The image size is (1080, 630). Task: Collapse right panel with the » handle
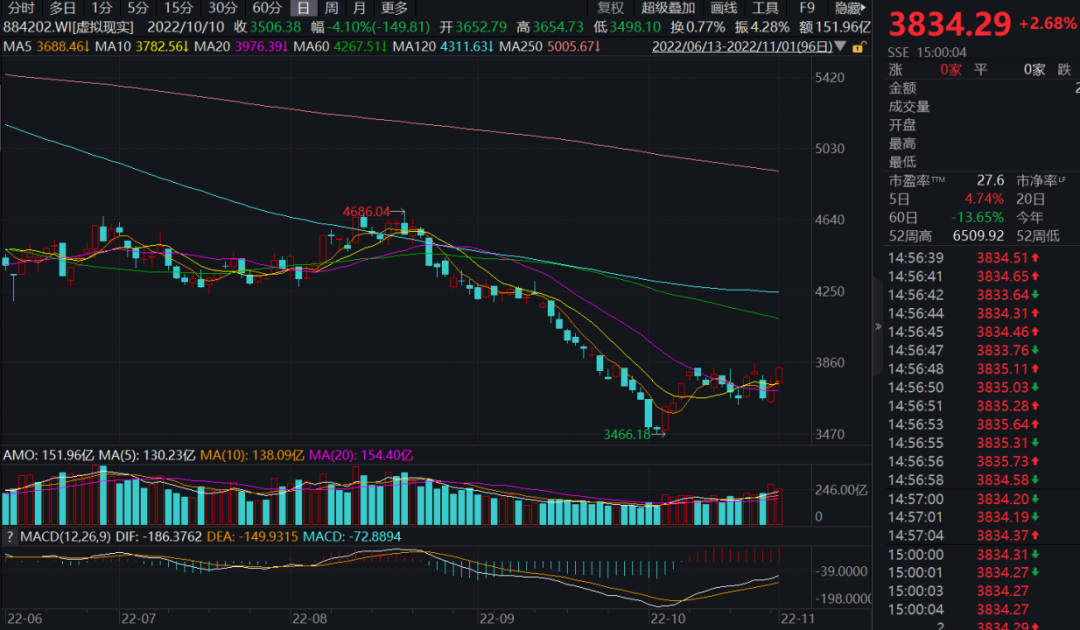click(878, 326)
